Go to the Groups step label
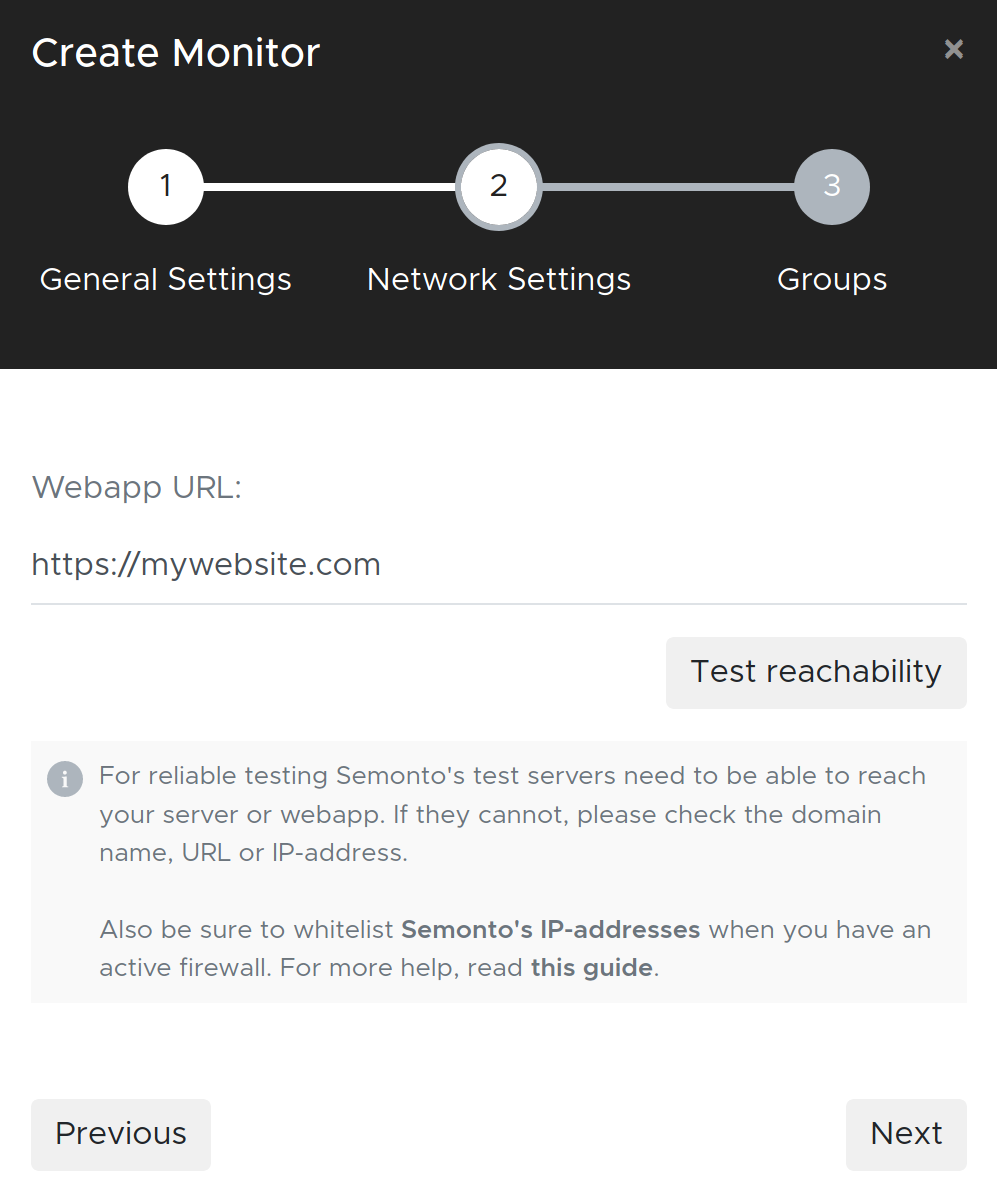This screenshot has height=1202, width=997. click(831, 279)
